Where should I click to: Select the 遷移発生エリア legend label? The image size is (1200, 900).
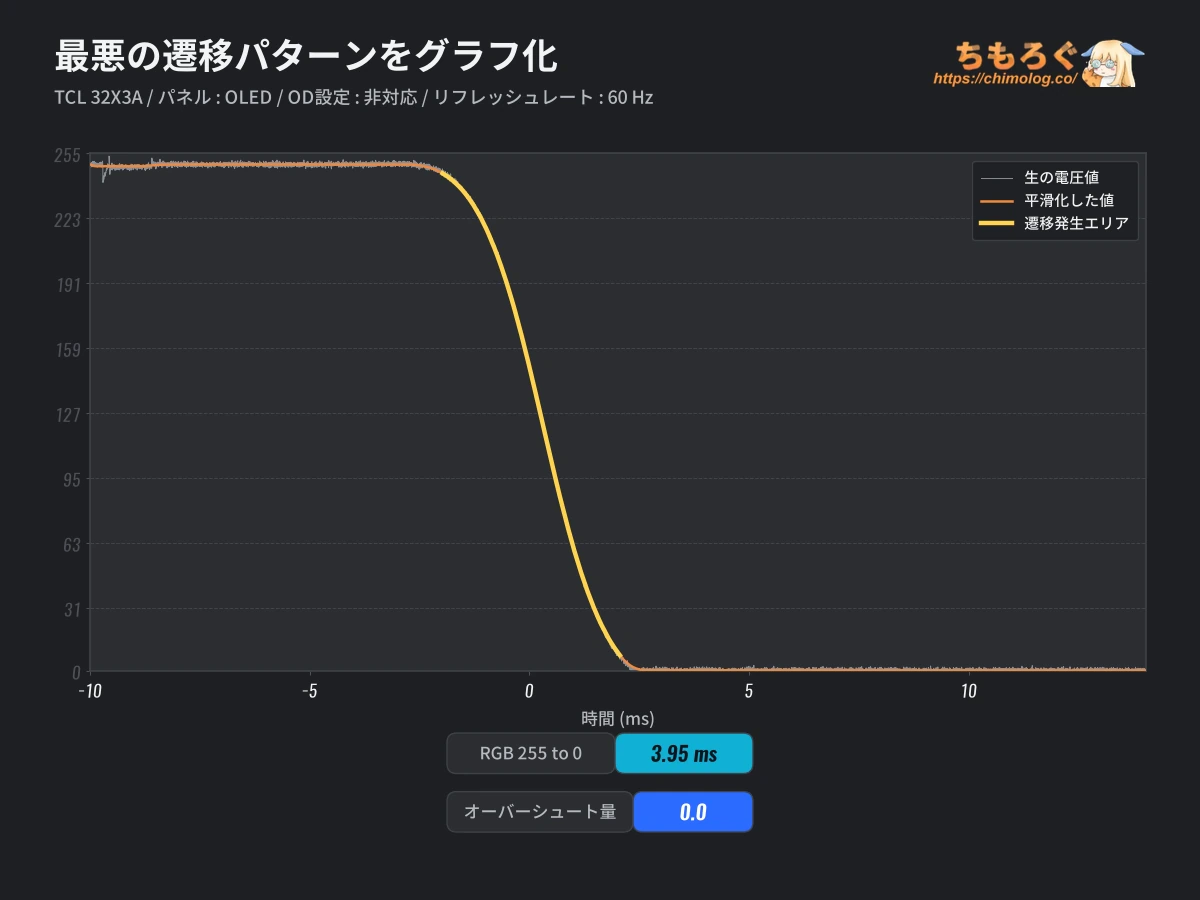[x=1076, y=224]
